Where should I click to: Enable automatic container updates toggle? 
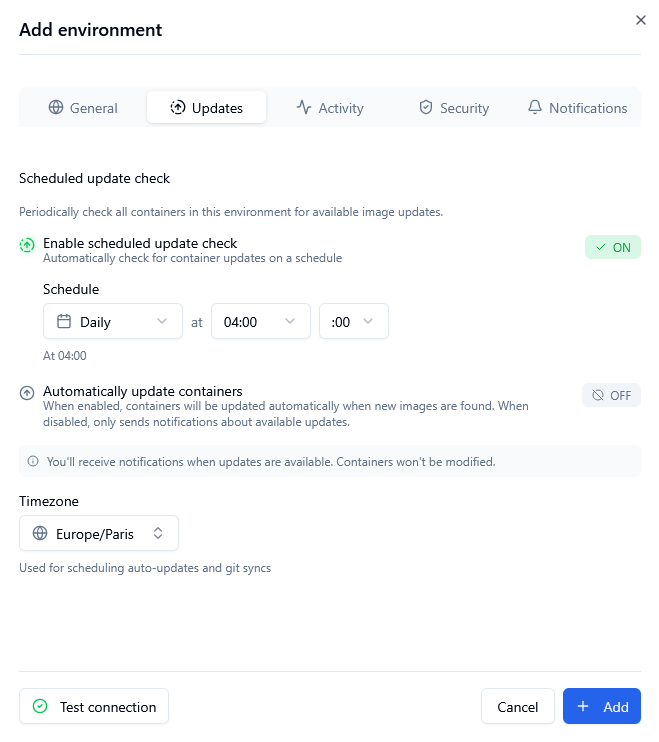click(611, 395)
